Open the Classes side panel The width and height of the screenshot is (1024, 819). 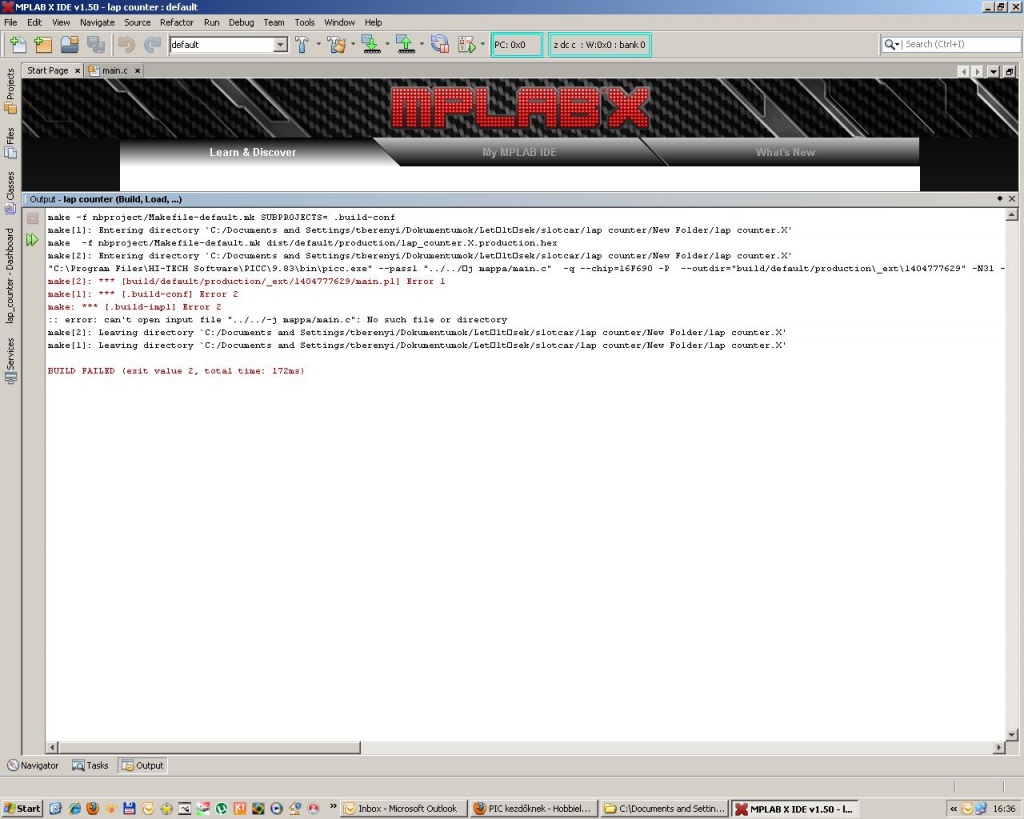tap(10, 193)
